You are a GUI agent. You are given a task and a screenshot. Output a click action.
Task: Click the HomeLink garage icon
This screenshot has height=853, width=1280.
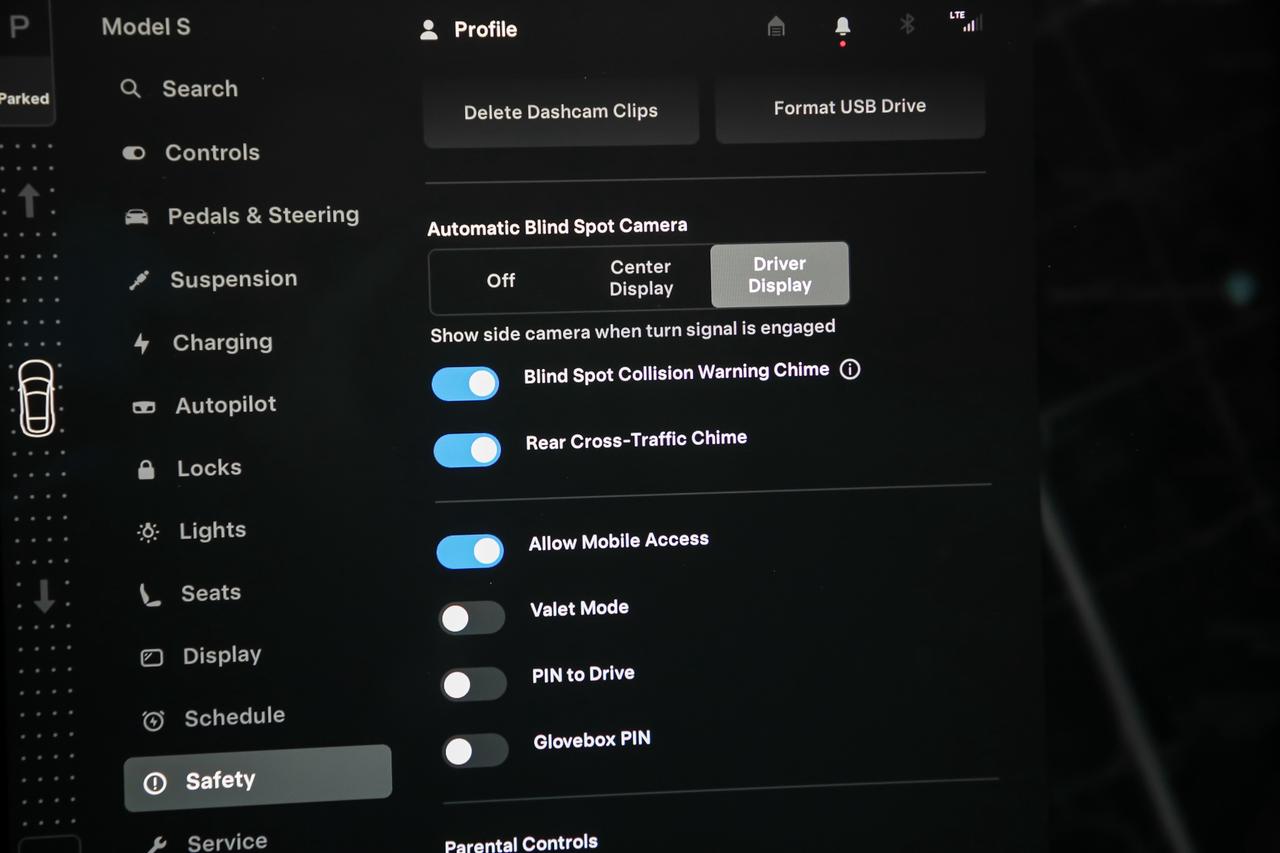[776, 27]
